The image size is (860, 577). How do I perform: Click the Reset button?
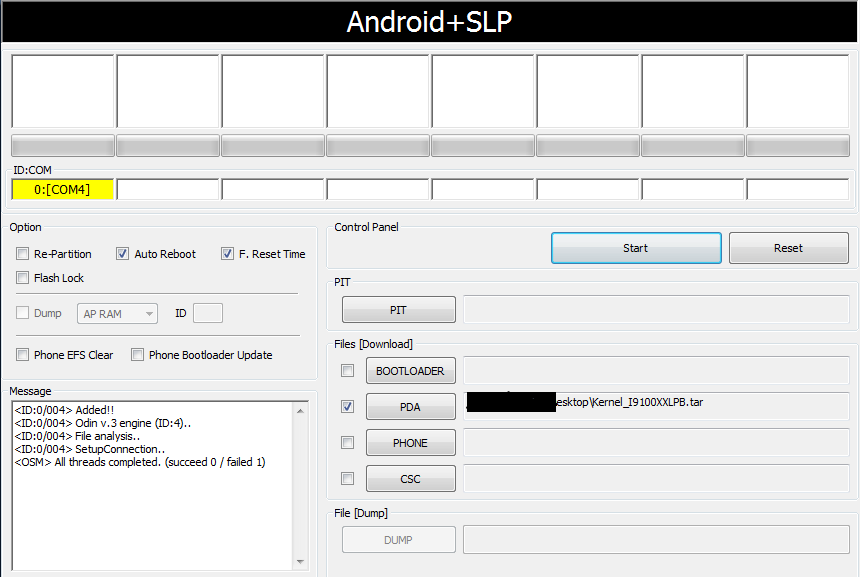click(x=789, y=248)
